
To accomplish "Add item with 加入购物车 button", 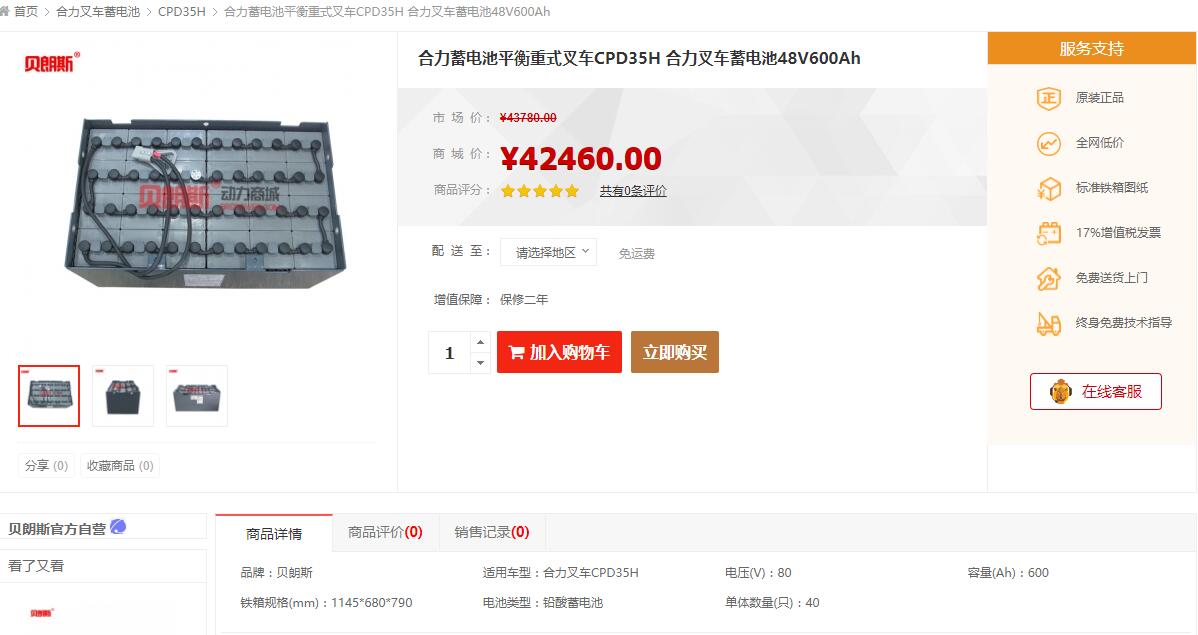I will (559, 352).
